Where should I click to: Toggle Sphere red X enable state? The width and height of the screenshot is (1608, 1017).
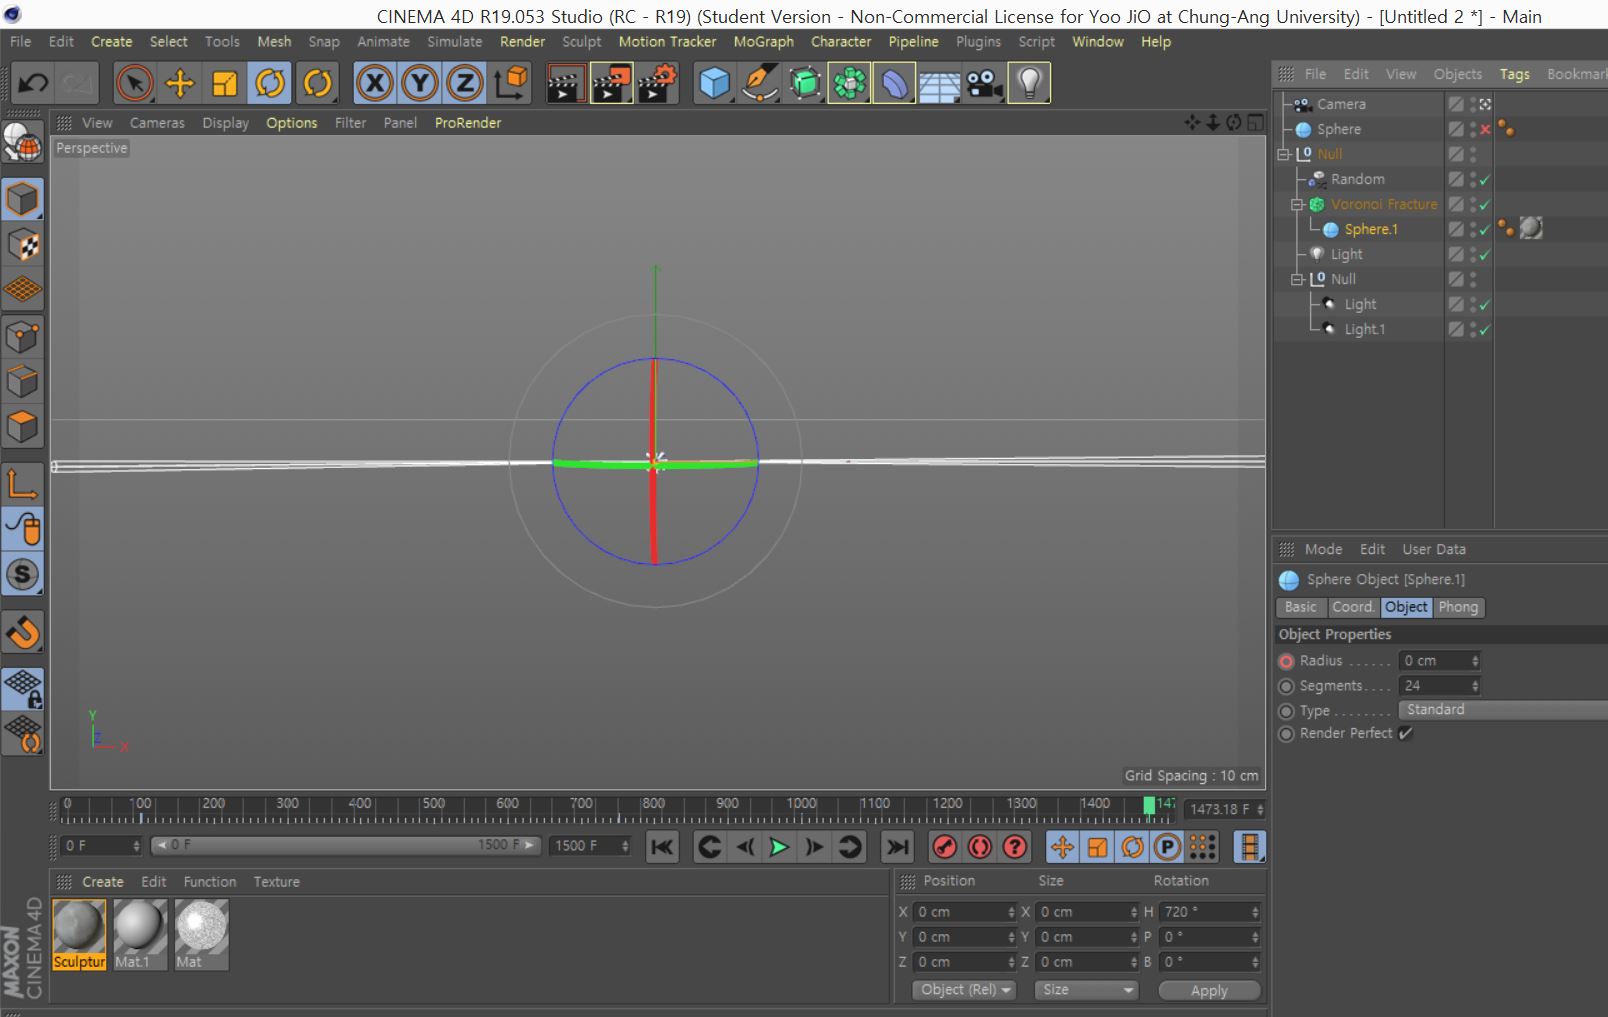(x=1485, y=129)
